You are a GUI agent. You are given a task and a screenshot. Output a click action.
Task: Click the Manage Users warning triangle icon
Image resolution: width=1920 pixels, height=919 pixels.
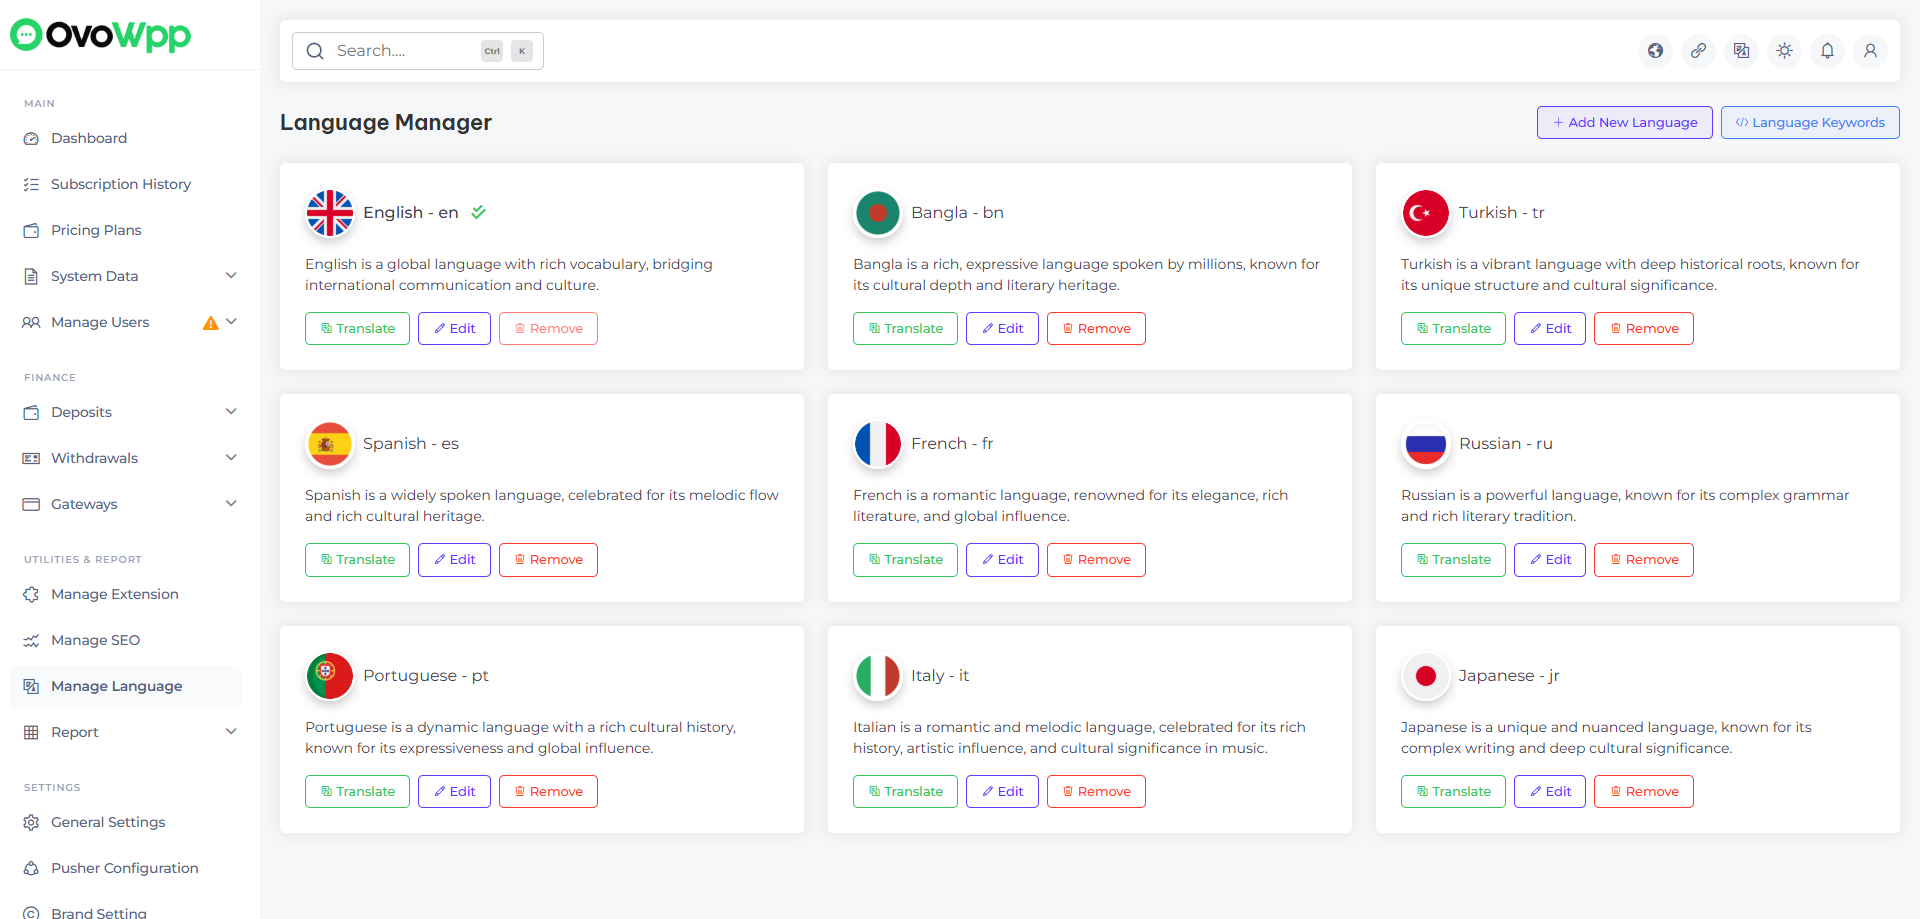click(x=210, y=323)
